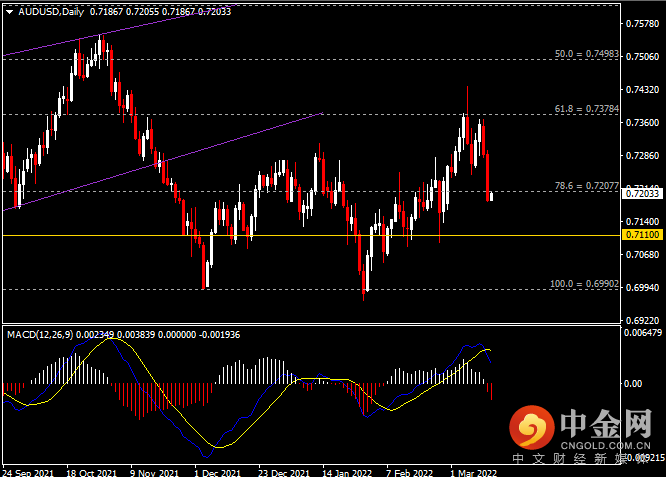
Task: Select the 78.6 = 0.72077 Fibonacci label
Action: click(587, 186)
